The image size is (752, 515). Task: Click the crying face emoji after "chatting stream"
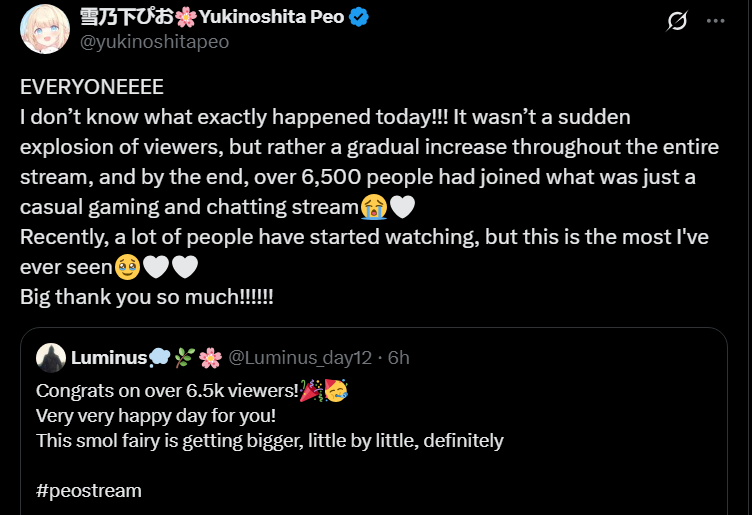pyautogui.click(x=374, y=208)
